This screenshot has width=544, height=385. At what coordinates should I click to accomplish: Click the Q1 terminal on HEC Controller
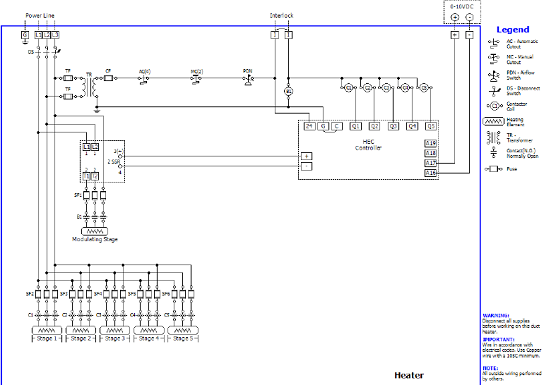click(355, 127)
